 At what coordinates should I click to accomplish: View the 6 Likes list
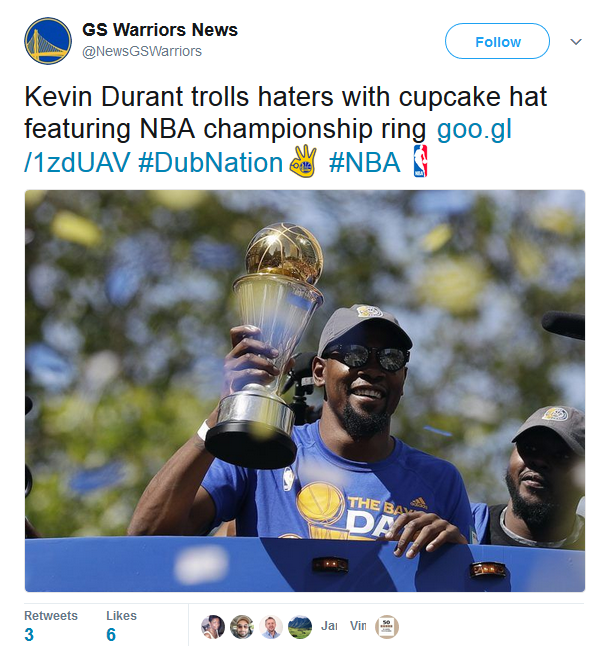tap(121, 625)
